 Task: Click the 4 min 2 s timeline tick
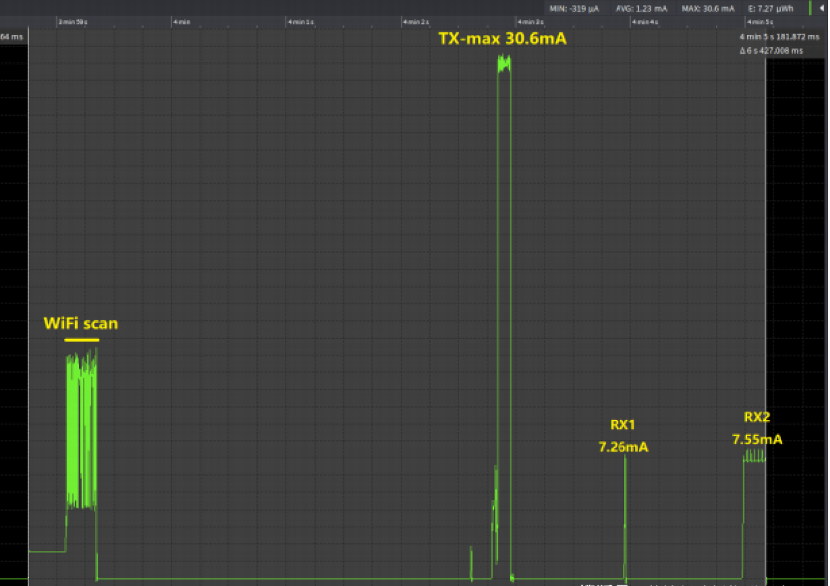point(416,21)
